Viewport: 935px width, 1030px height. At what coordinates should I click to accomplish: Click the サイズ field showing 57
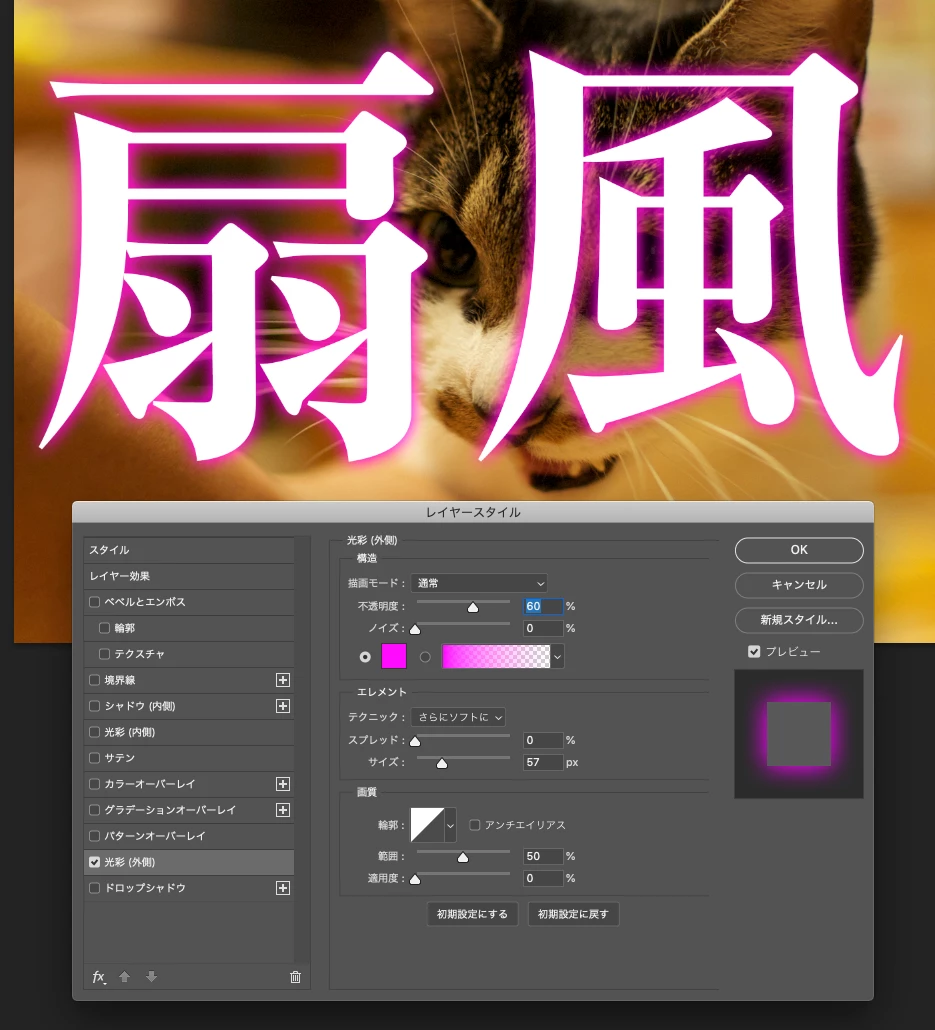pyautogui.click(x=543, y=763)
